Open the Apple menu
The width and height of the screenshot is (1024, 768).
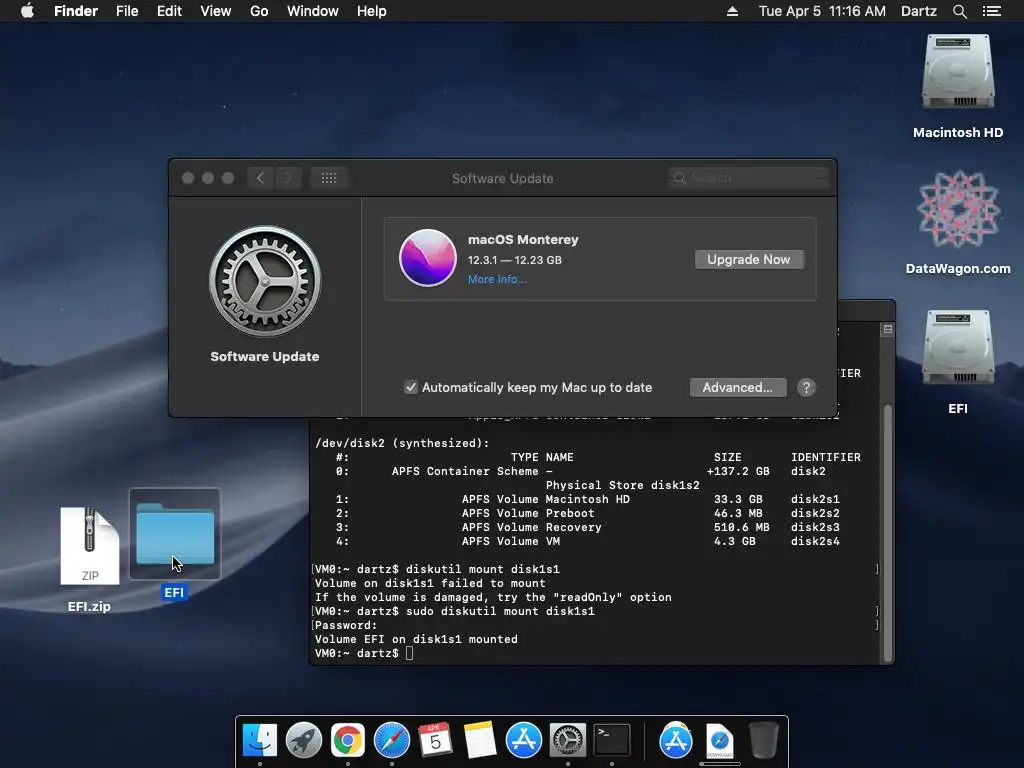(x=27, y=11)
